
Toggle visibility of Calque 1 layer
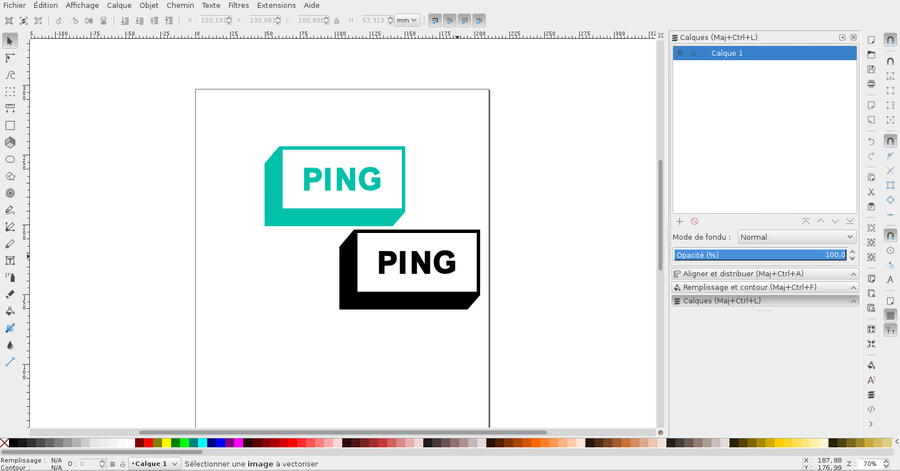click(x=680, y=53)
